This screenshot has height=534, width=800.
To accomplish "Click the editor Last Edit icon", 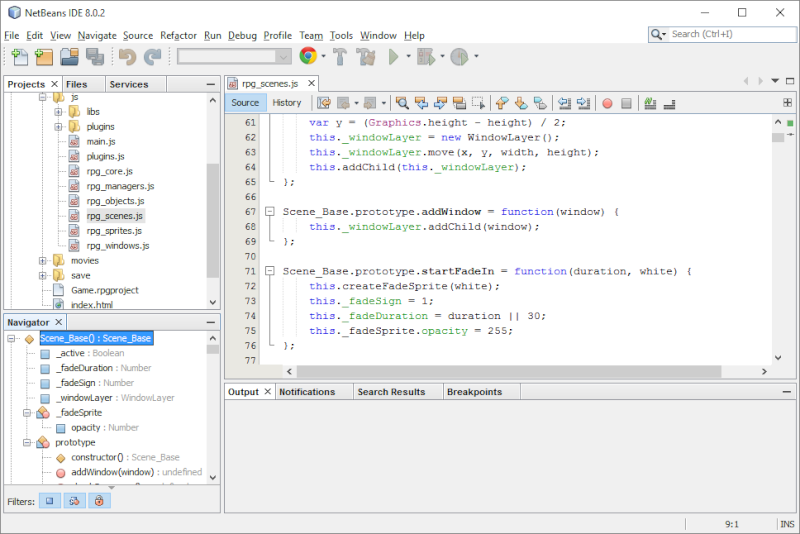I will click(324, 104).
